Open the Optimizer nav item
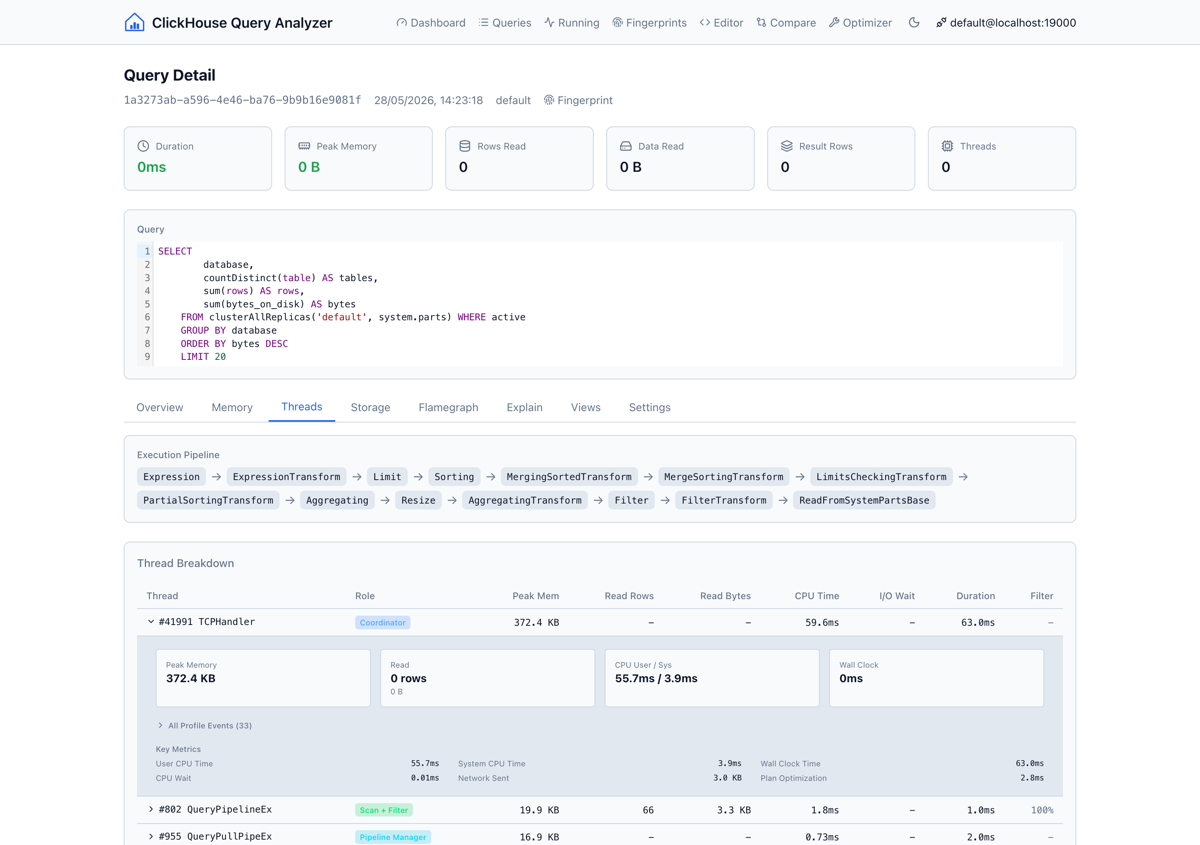 point(860,22)
